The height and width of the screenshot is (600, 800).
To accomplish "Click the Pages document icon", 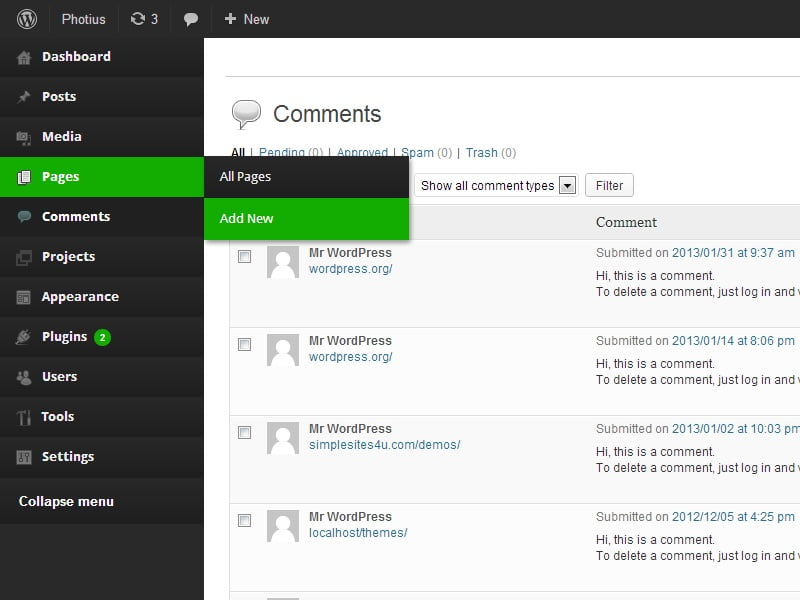I will 23,177.
